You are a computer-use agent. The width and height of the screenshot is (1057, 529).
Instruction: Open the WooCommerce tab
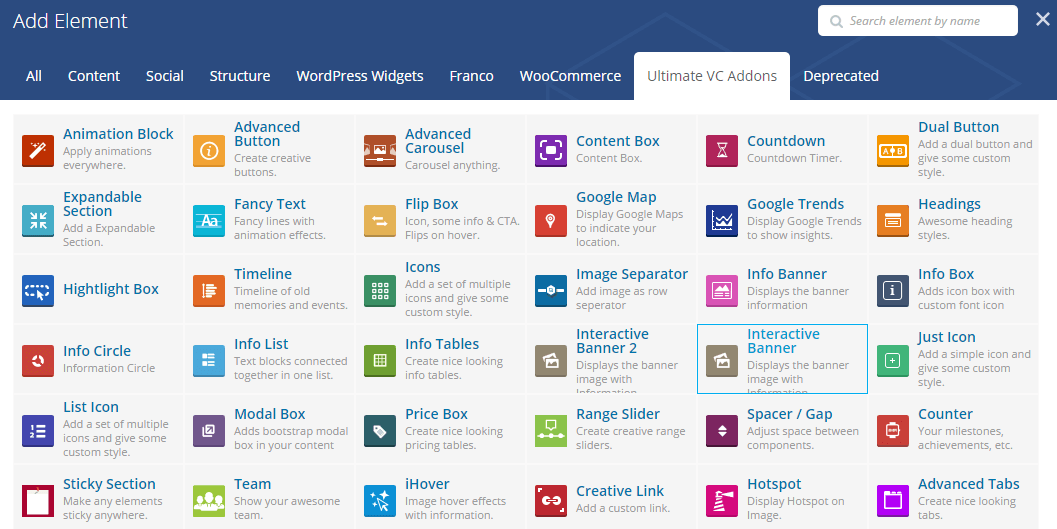coord(570,76)
